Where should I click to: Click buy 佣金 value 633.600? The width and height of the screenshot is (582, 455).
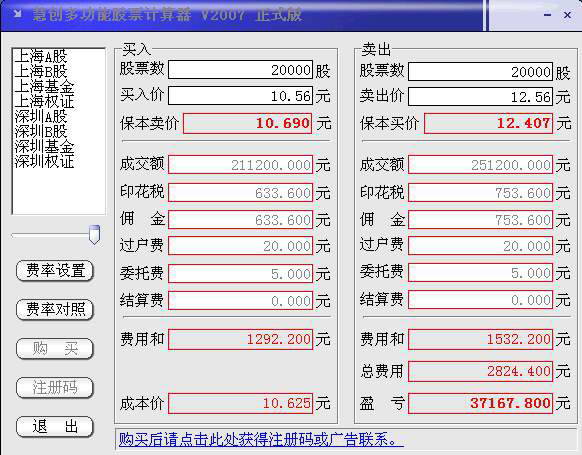point(241,220)
